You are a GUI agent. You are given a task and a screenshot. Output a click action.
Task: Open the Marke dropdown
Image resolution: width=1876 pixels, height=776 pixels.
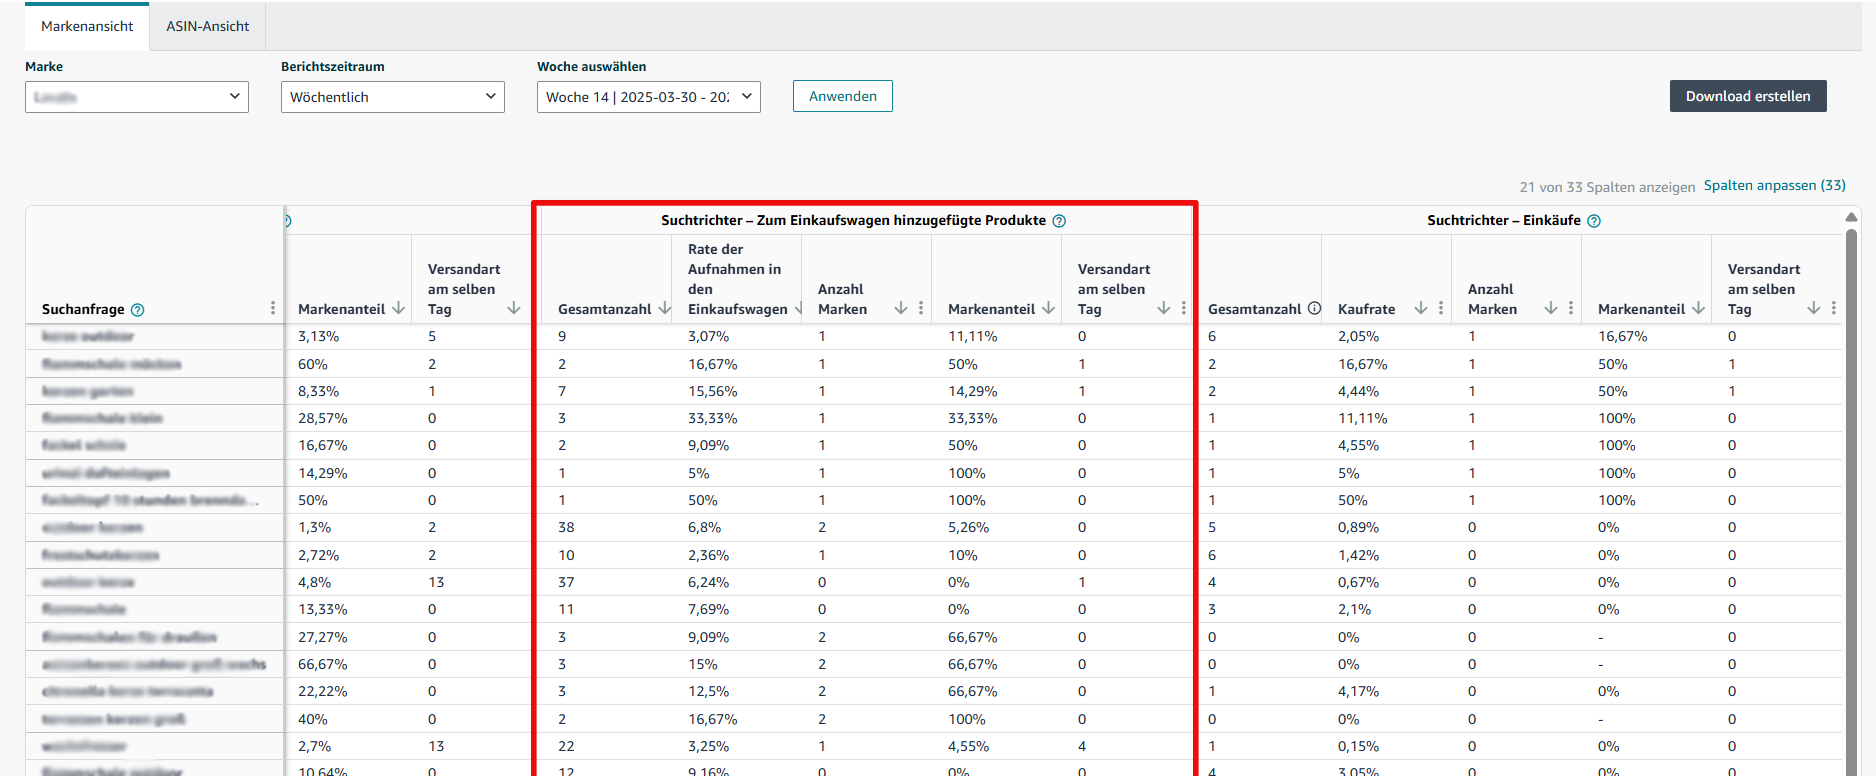click(x=137, y=97)
